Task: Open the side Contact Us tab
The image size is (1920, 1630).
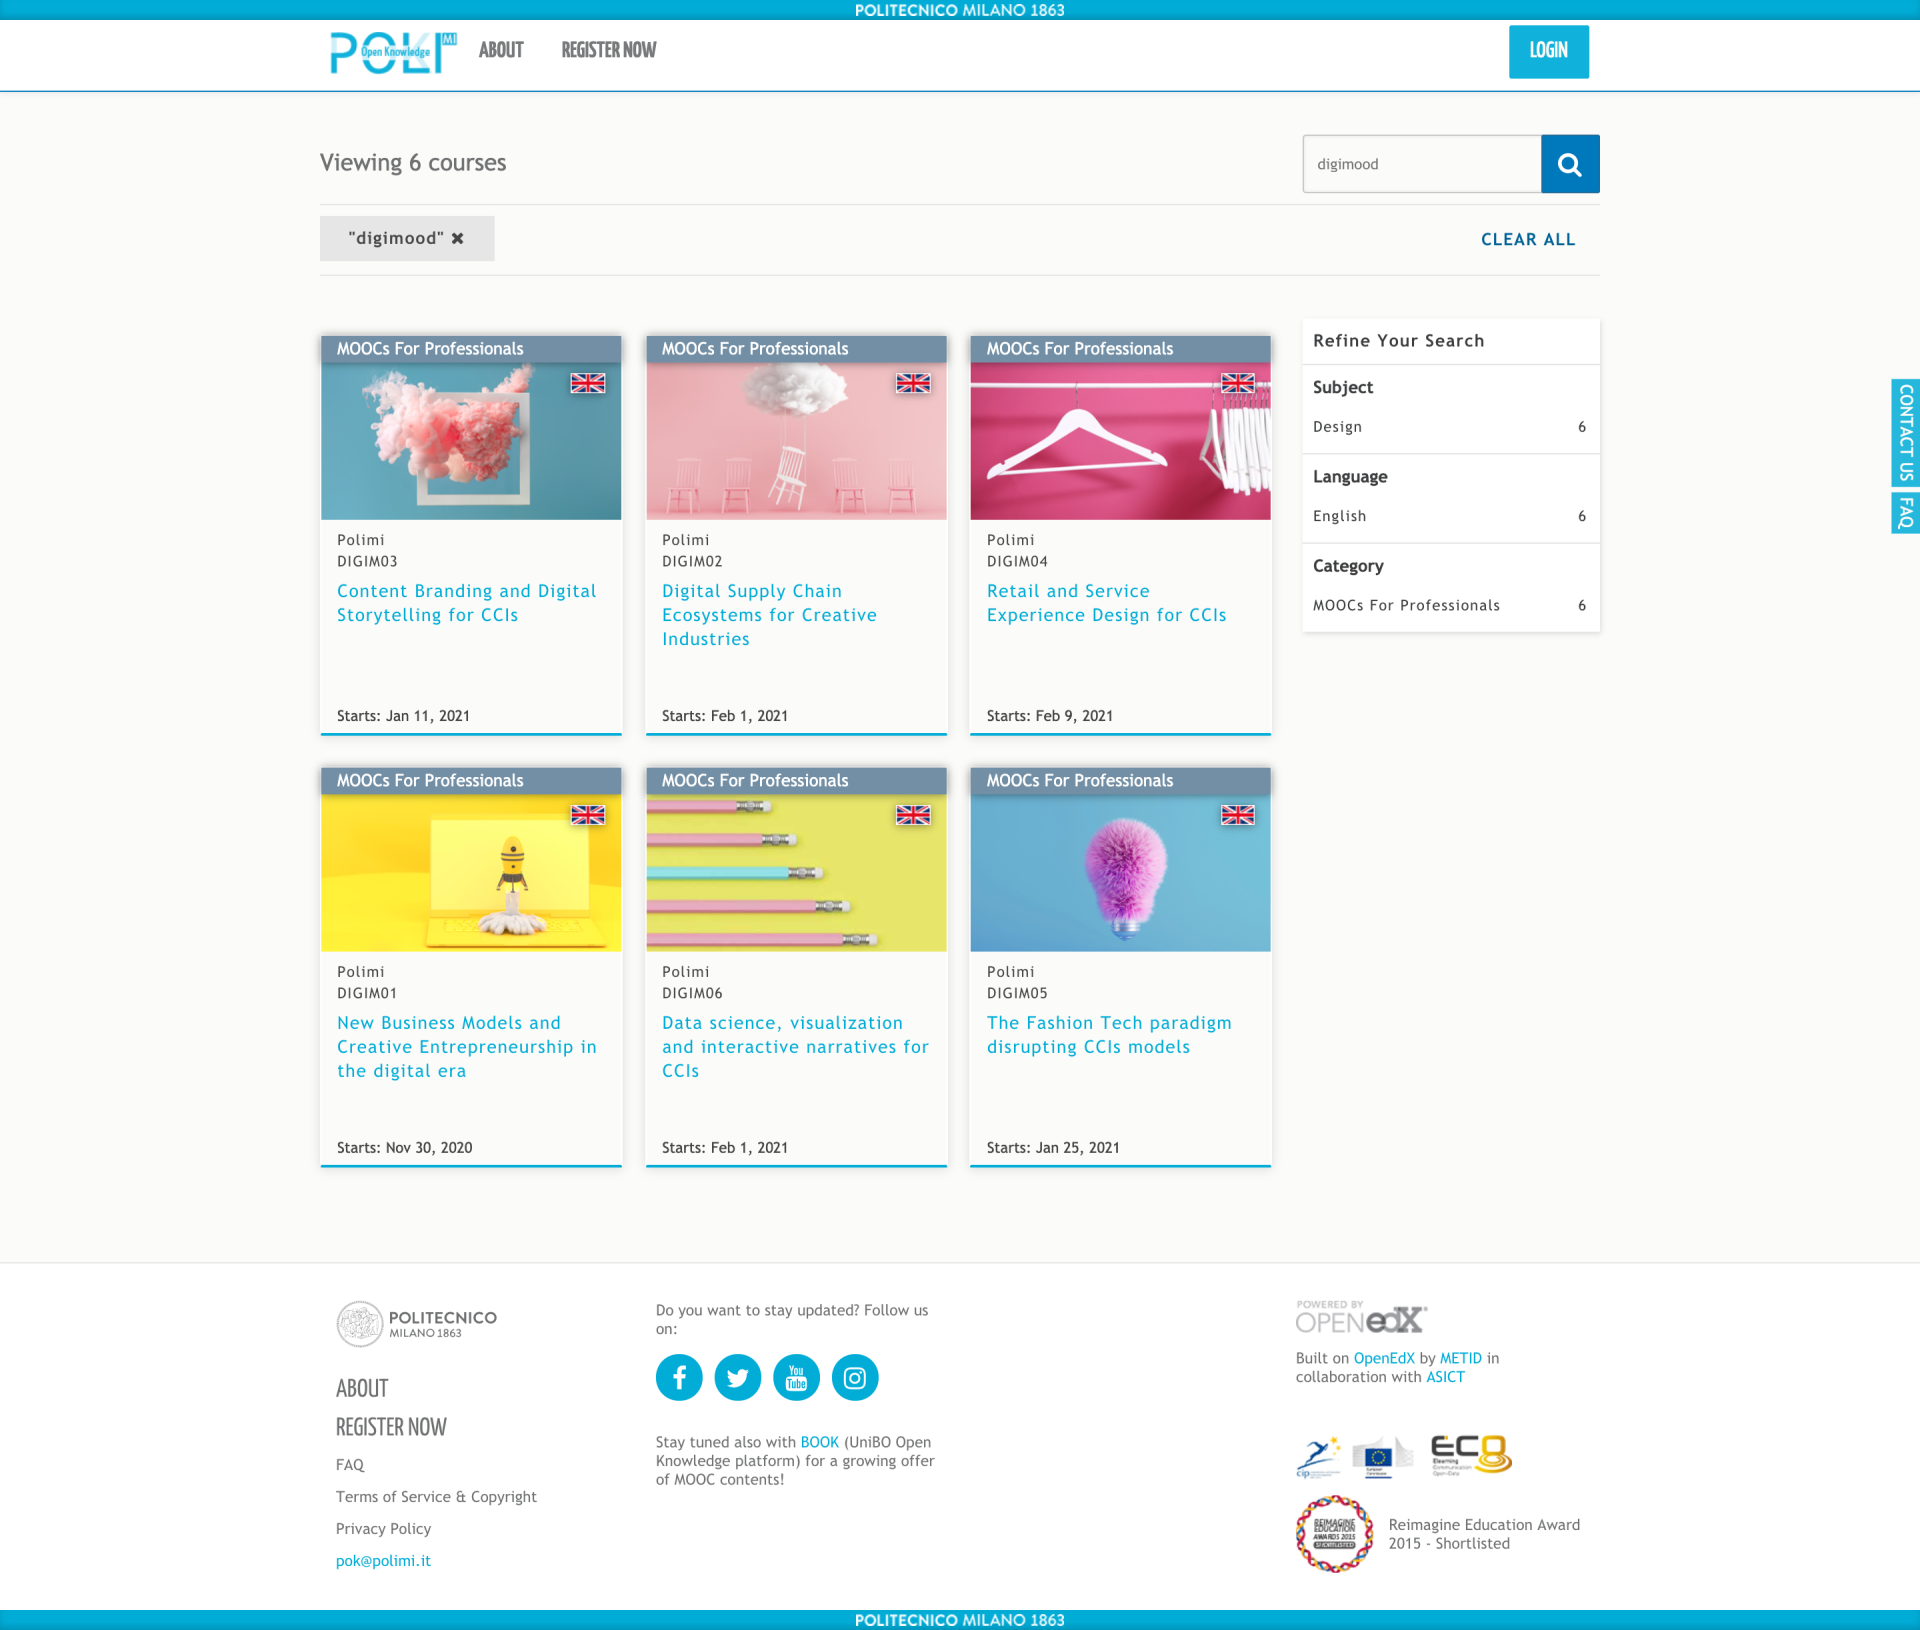Action: pos(1905,432)
